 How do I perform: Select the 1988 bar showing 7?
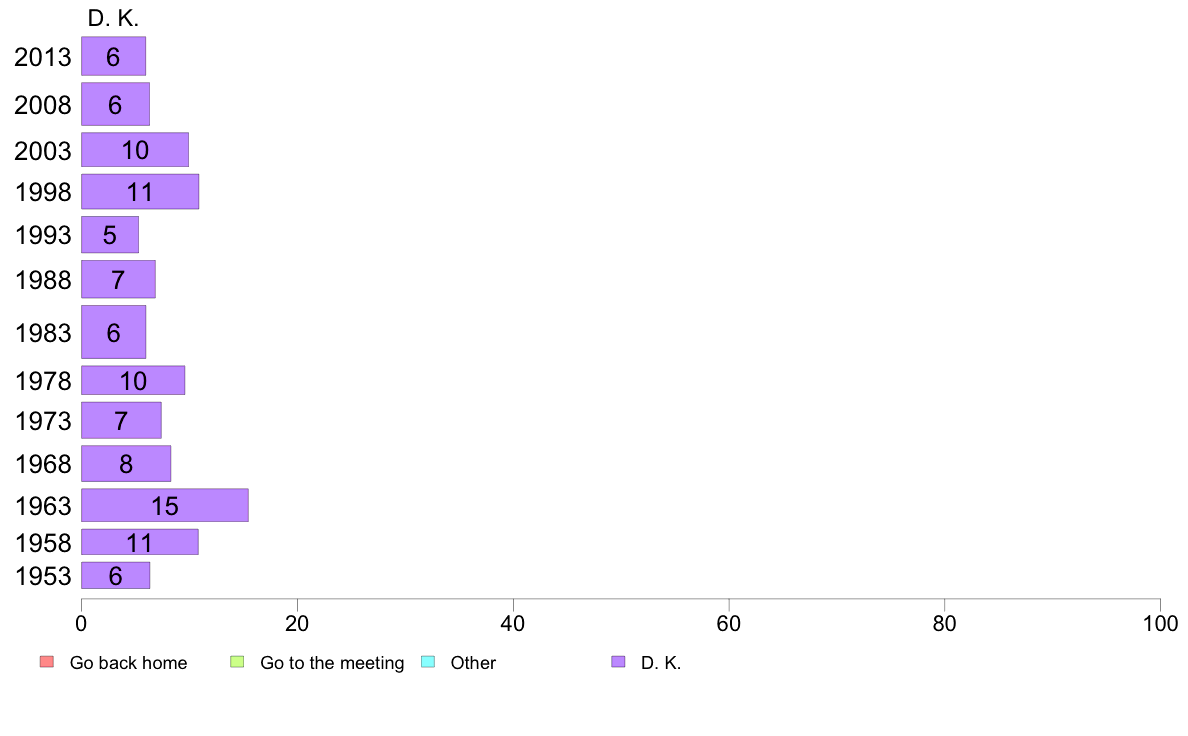(x=118, y=279)
